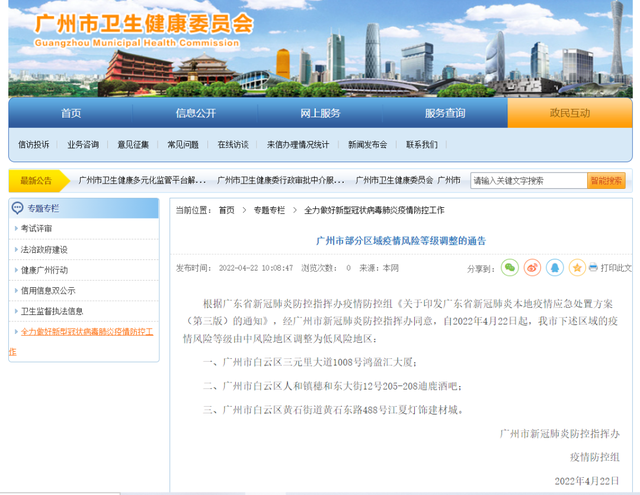Share the article to WeChat
The width and height of the screenshot is (640, 495).
510,268
